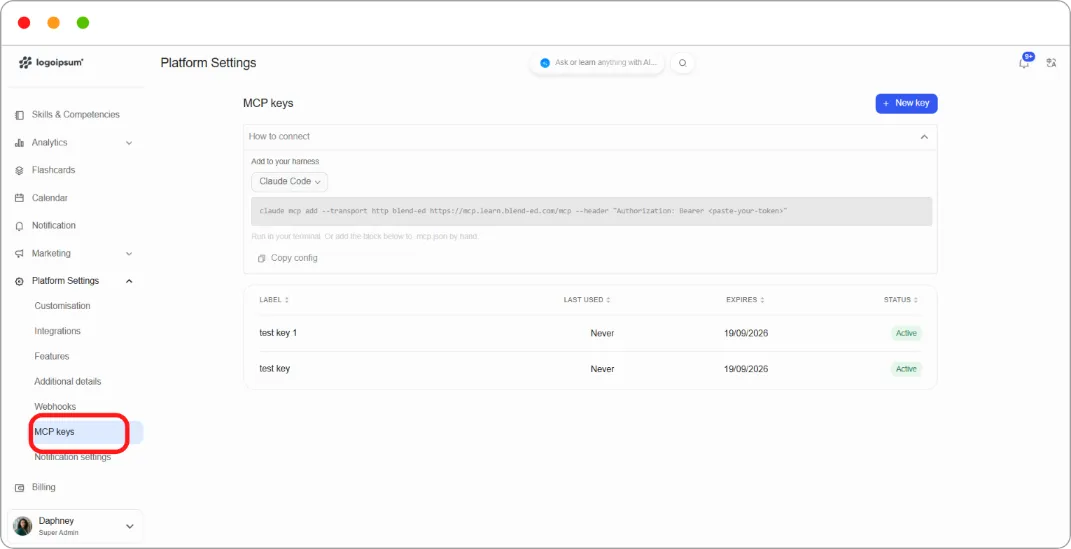Click Daphney's profile avatar

23,526
